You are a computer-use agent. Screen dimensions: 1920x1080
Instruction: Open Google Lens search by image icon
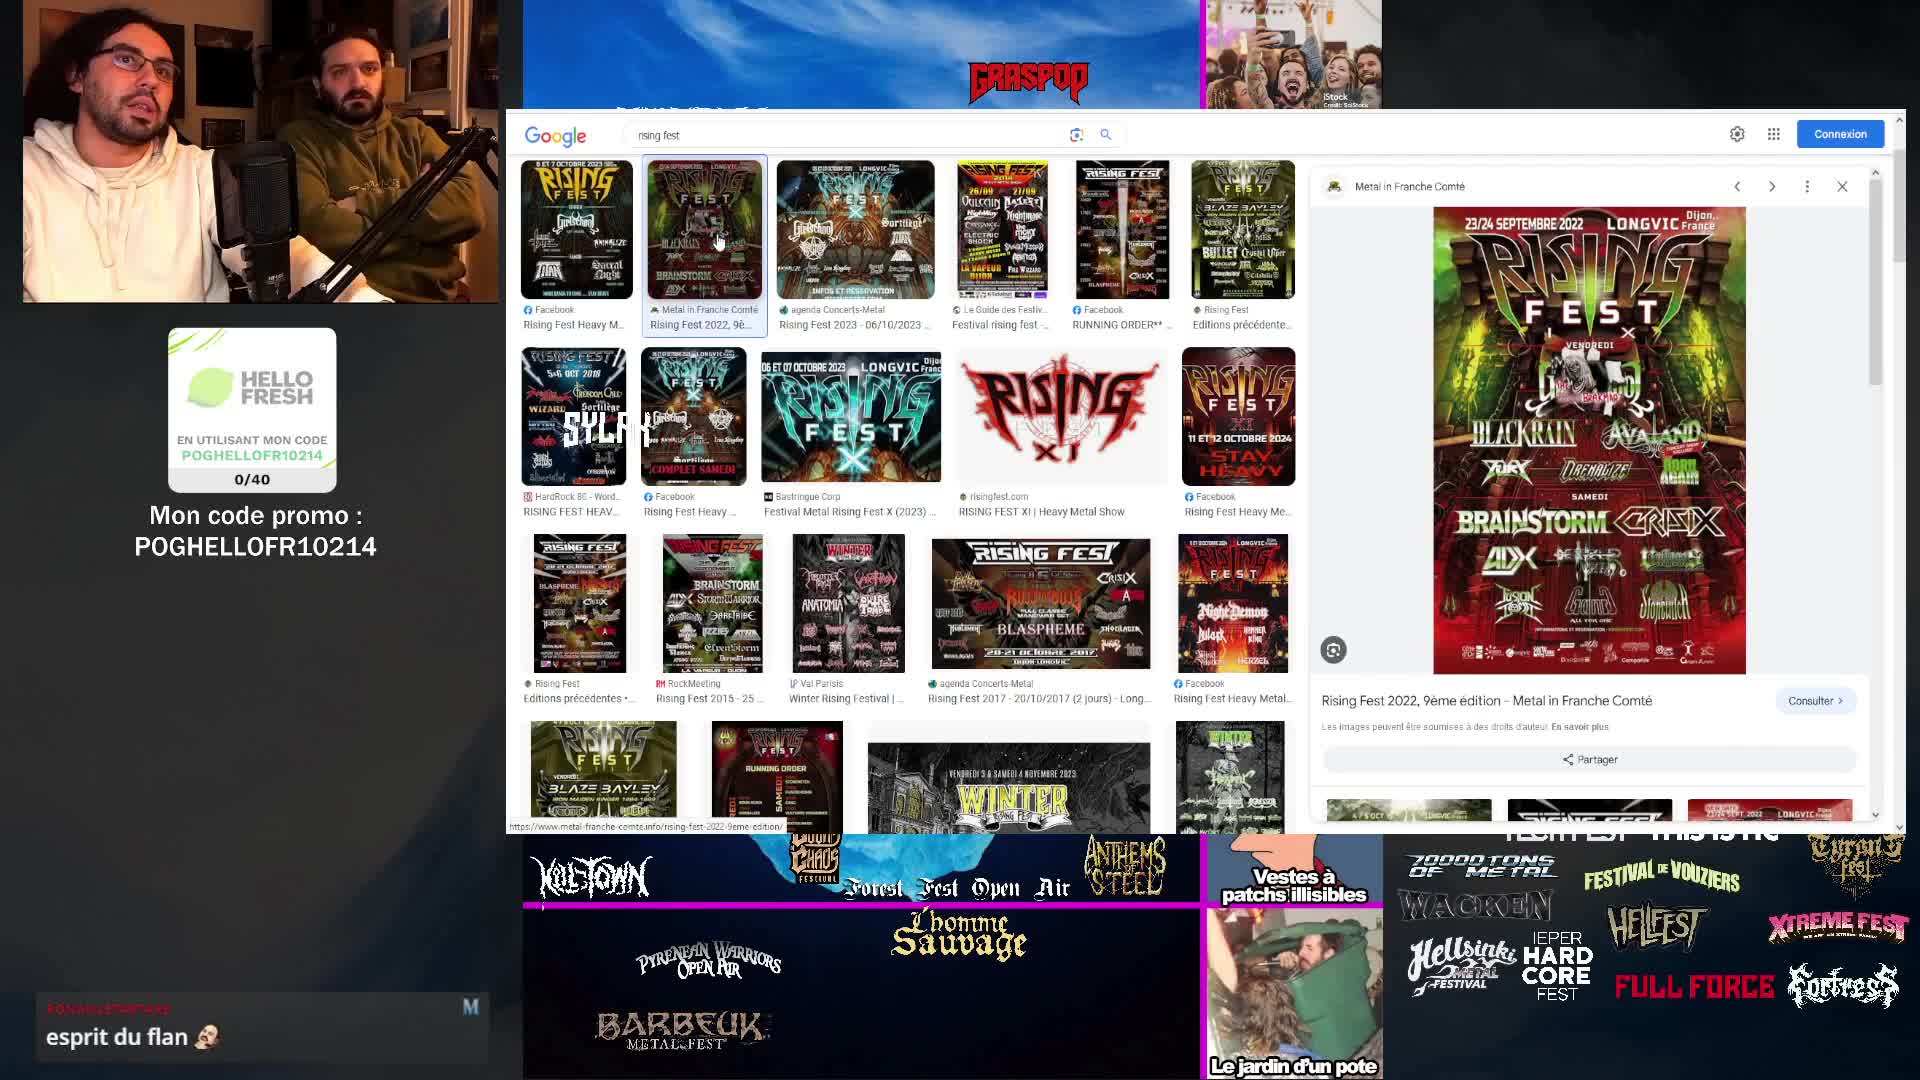click(x=1076, y=134)
